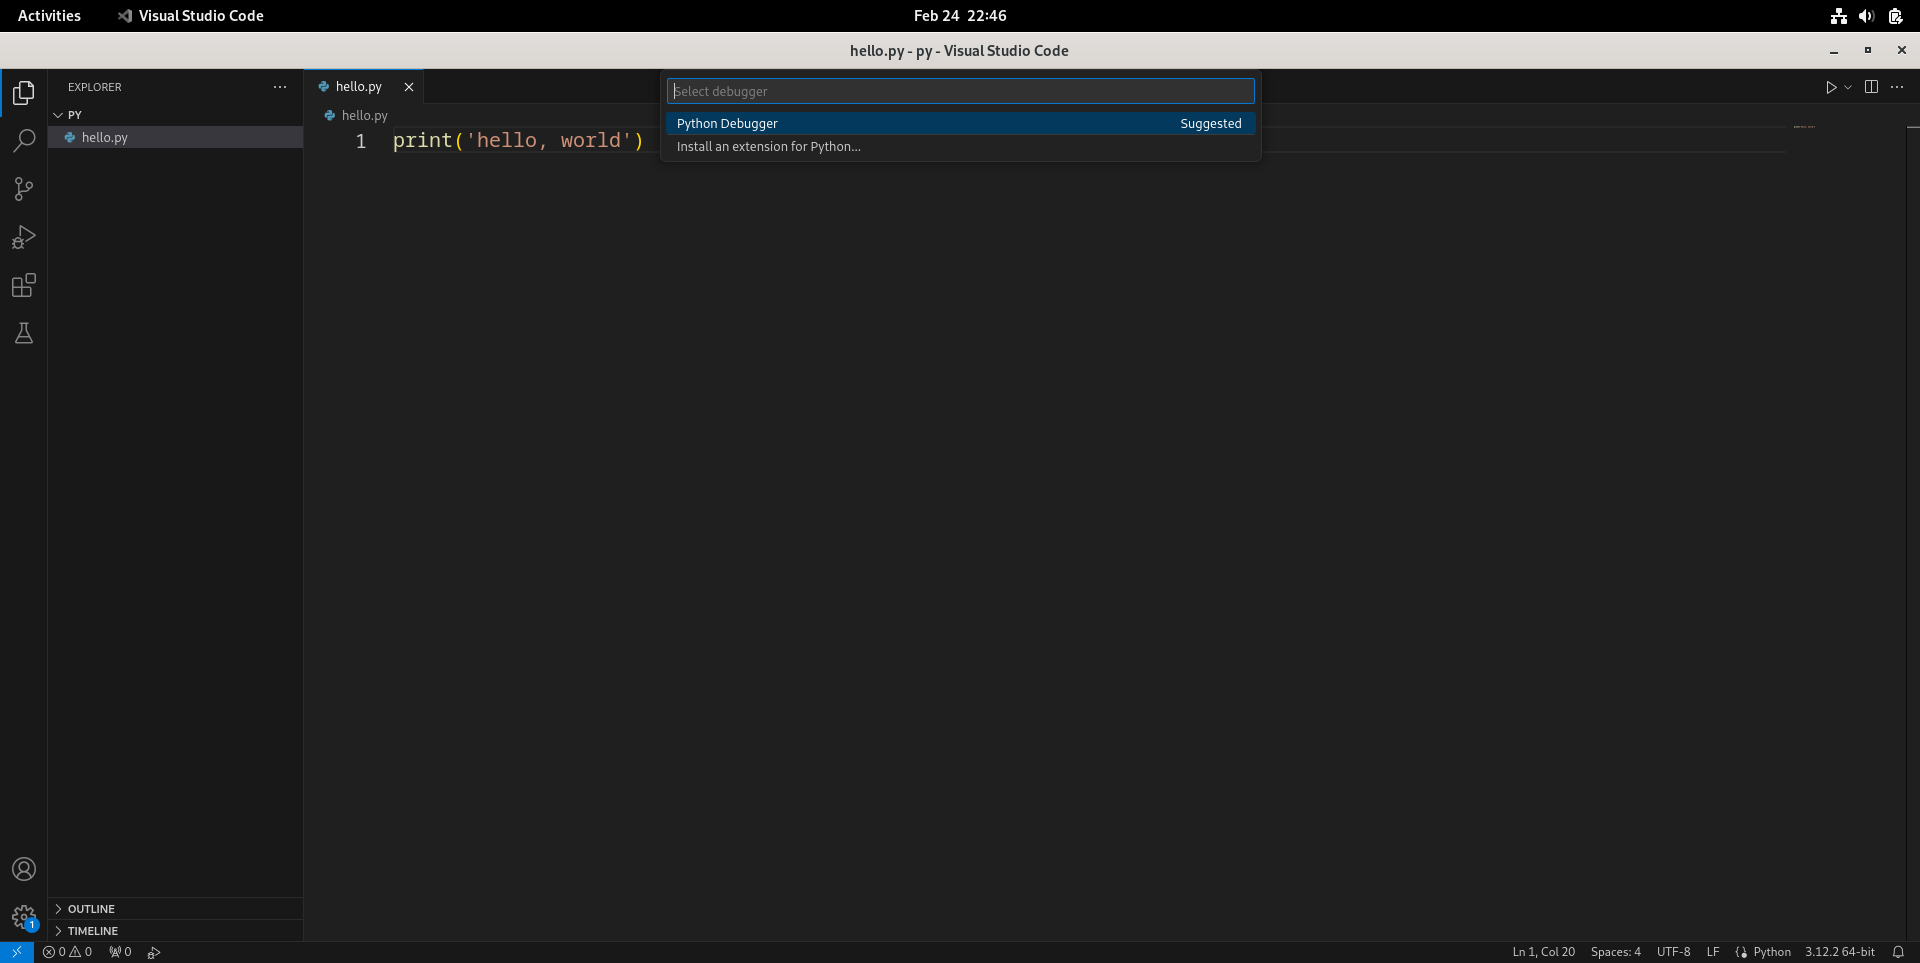This screenshot has height=963, width=1920.
Task: Select the hello.py editor tab
Action: 364,87
